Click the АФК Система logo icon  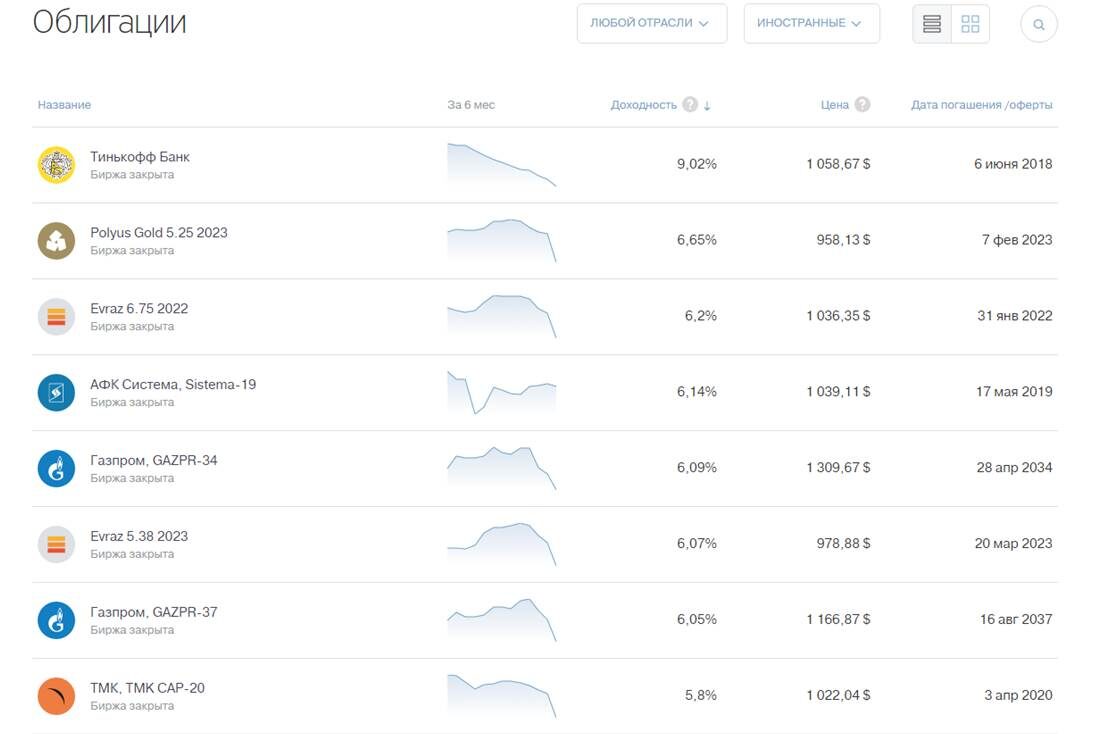click(56, 393)
